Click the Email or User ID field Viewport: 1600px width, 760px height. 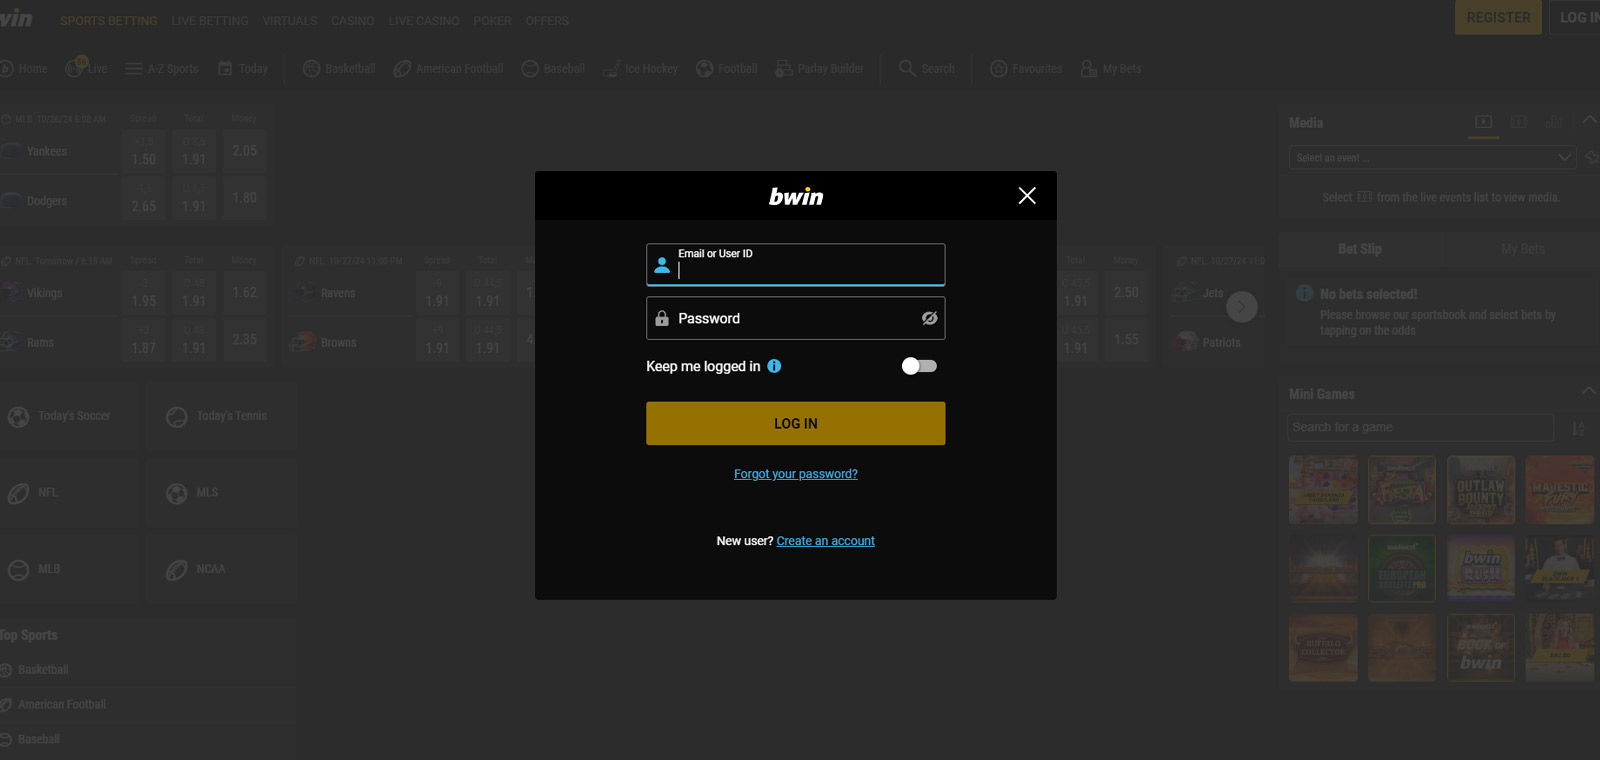coord(795,265)
